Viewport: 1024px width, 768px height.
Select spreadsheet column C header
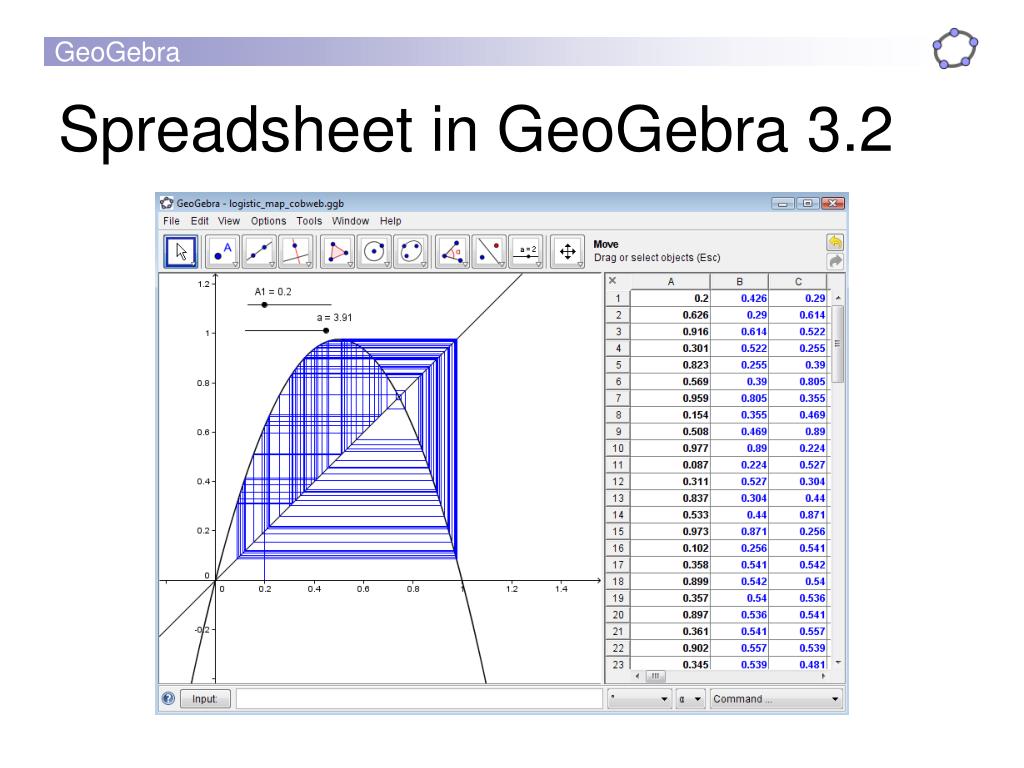tap(798, 281)
